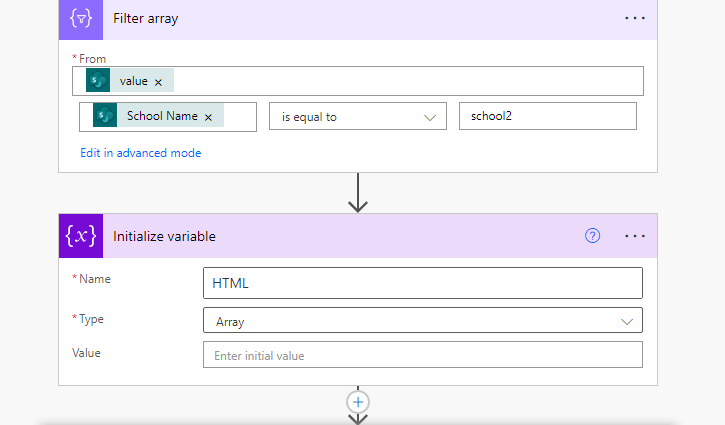
Task: Select the Initialize variable header title
Action: click(164, 236)
